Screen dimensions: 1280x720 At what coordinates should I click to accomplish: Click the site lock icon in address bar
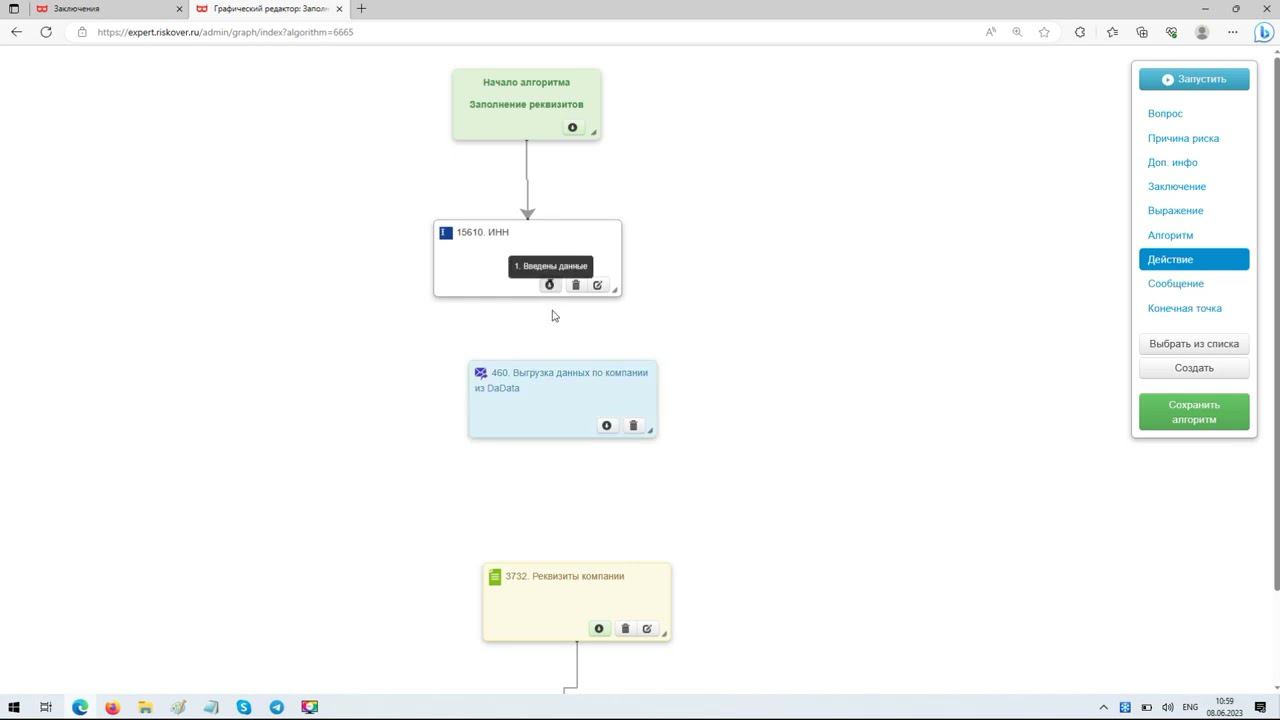tap(82, 32)
